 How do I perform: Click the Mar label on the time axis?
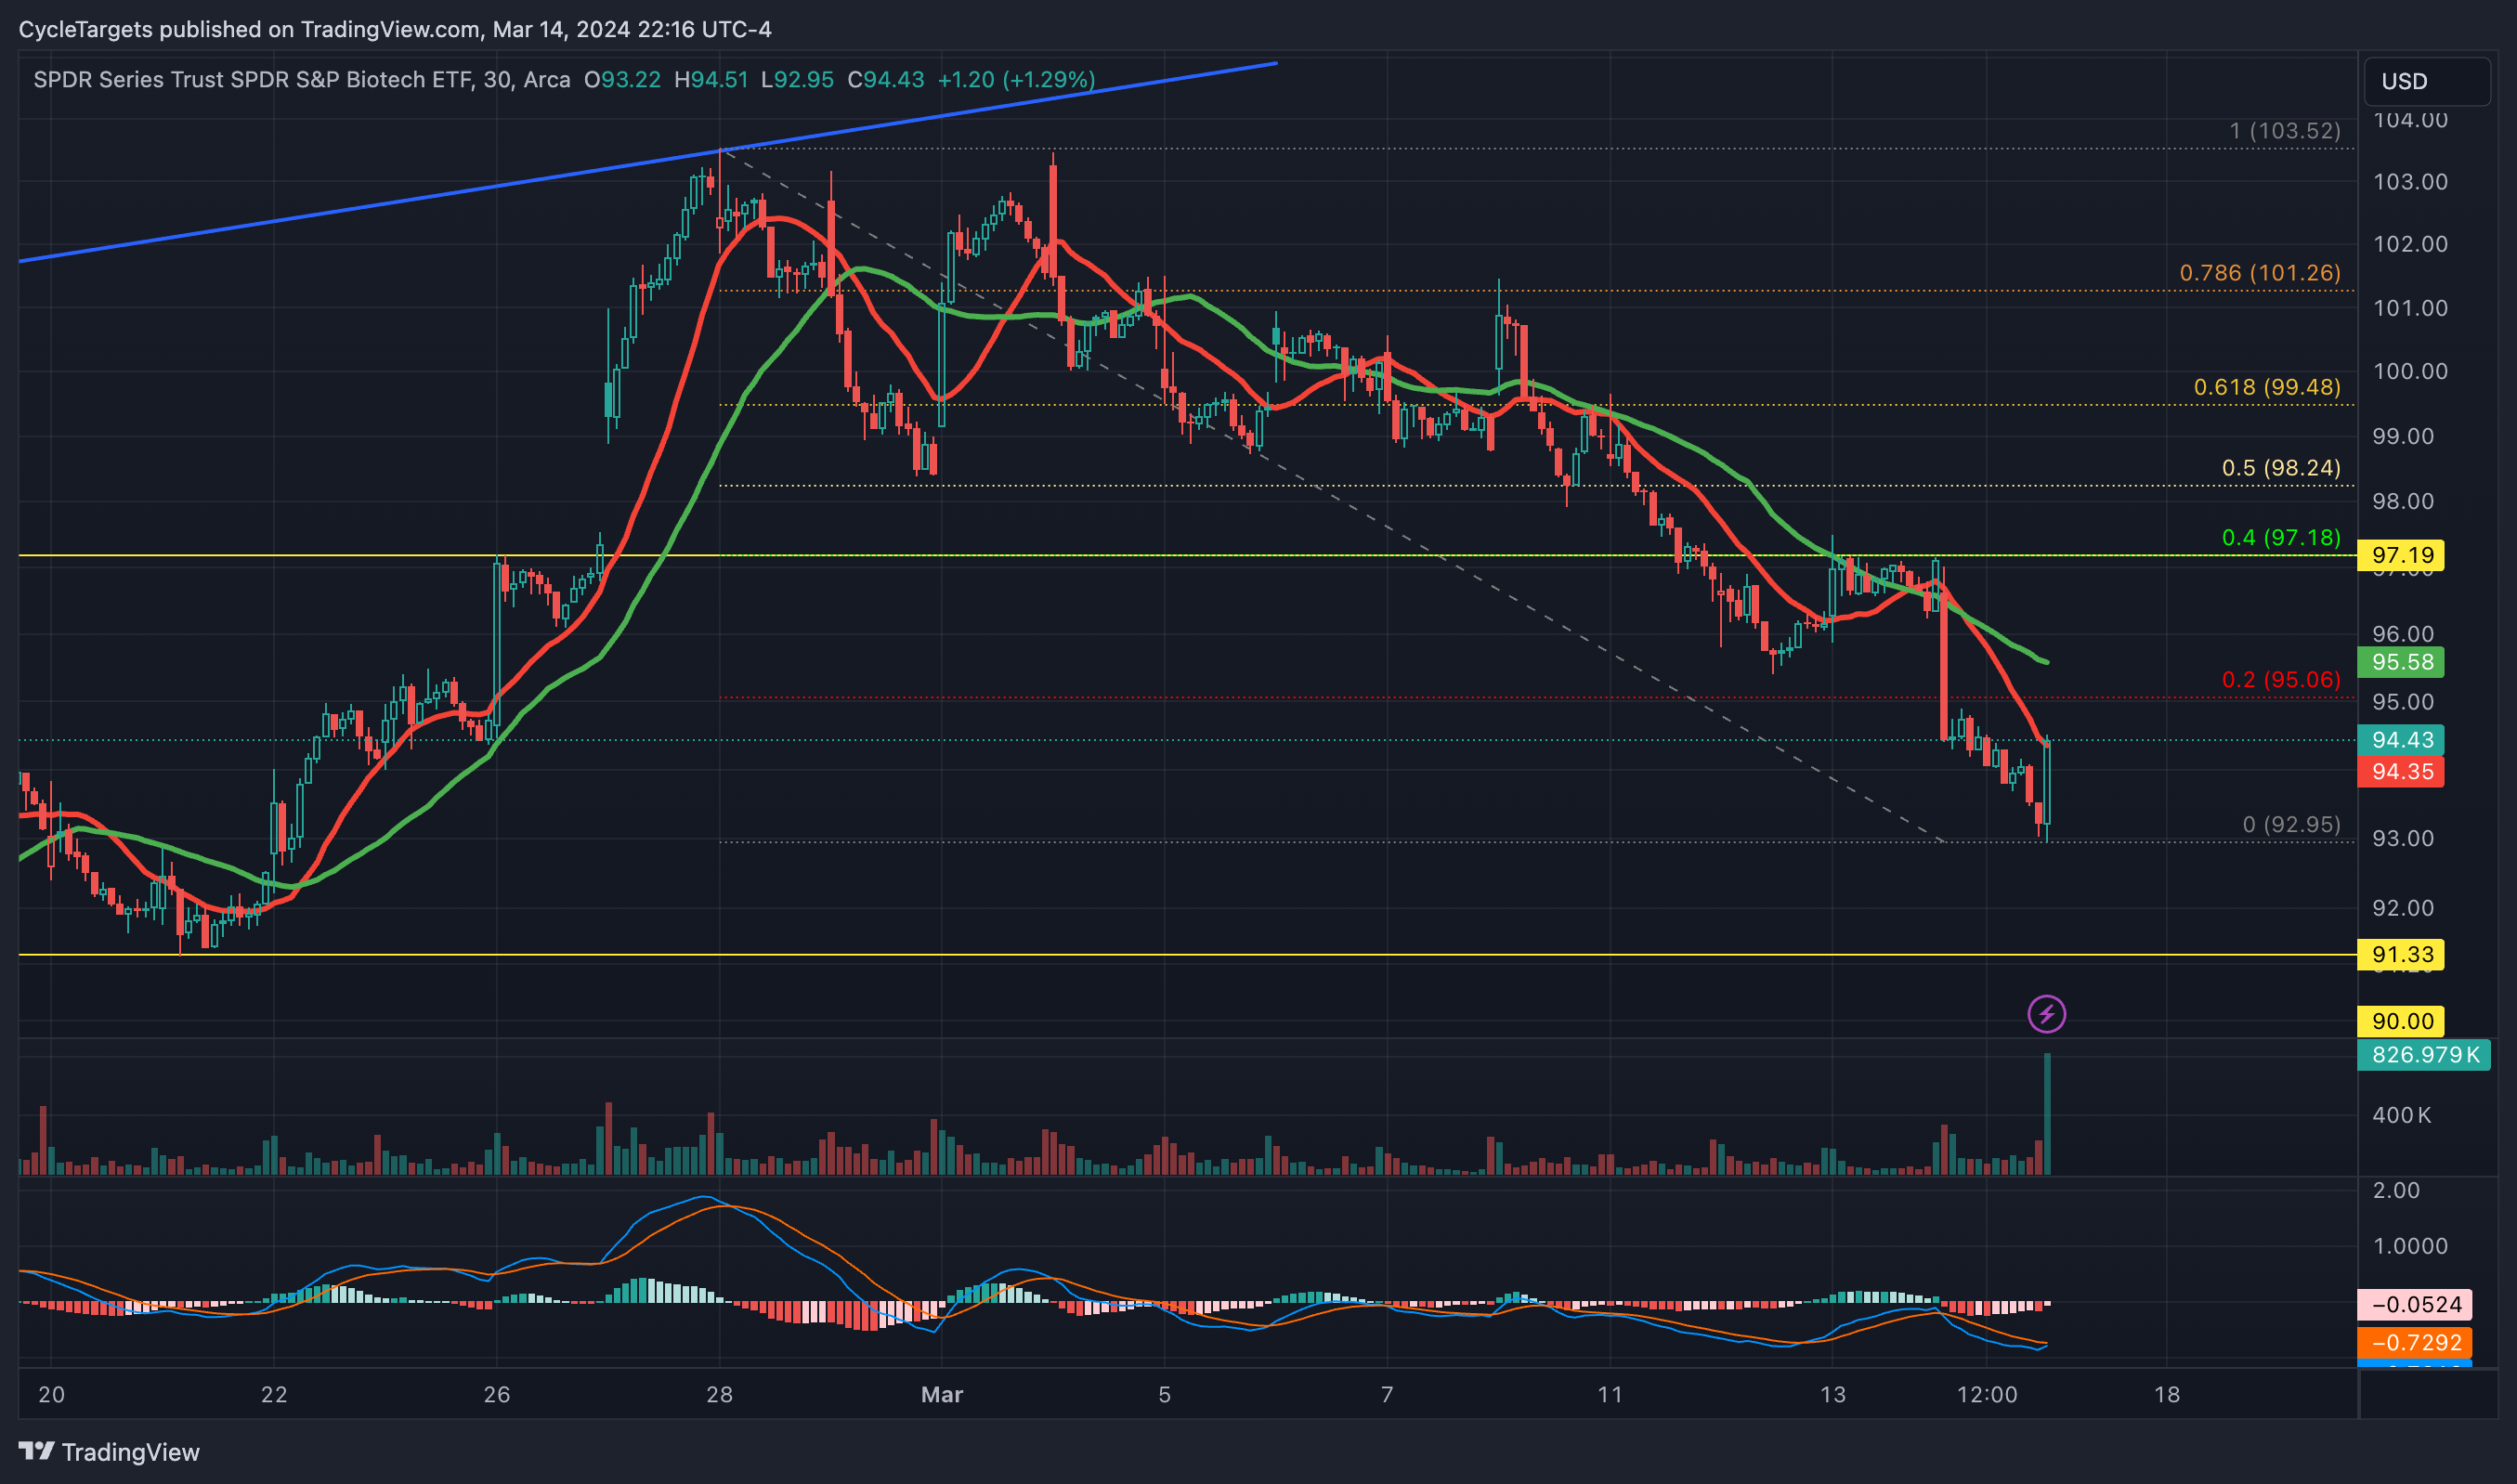[942, 1394]
